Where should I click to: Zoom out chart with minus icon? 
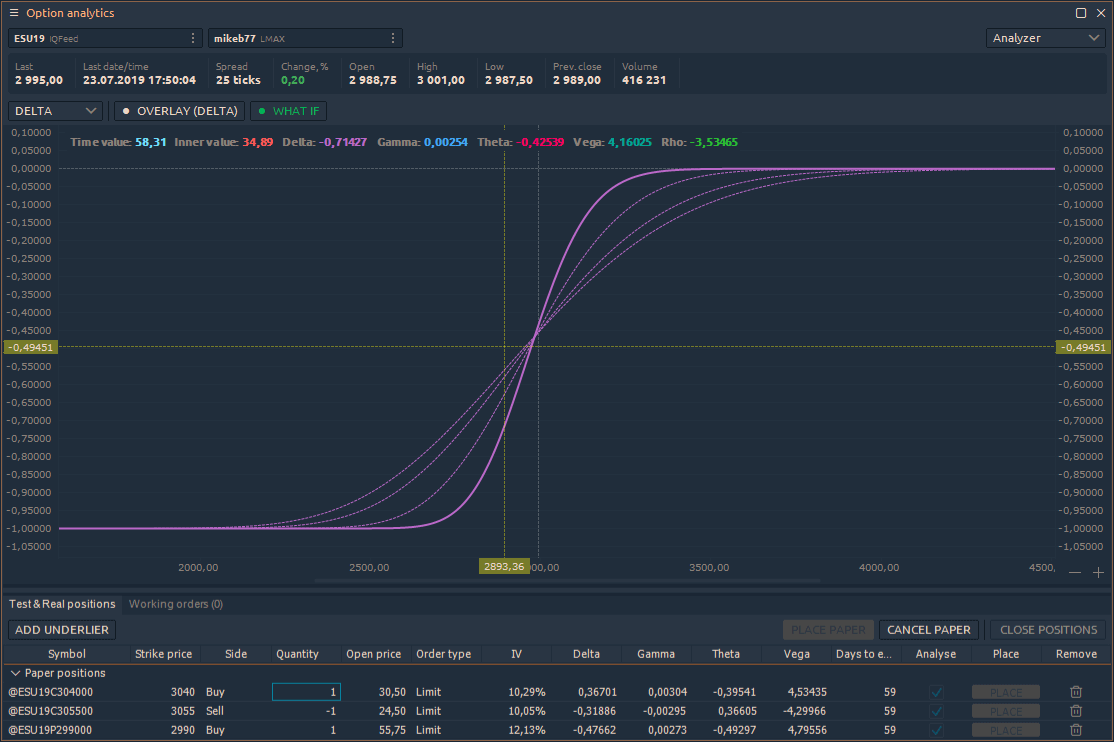[x=1075, y=572]
